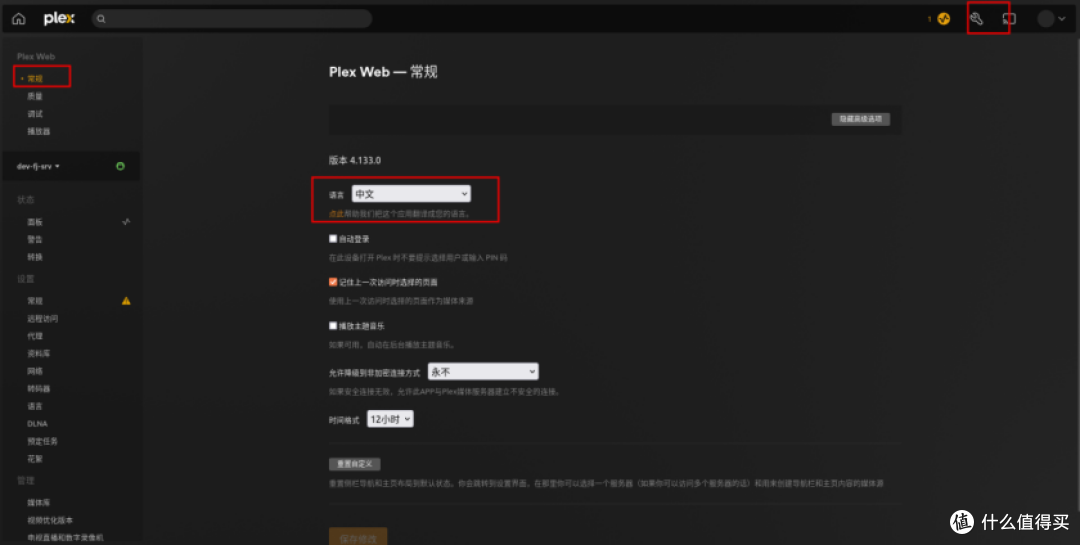The width and height of the screenshot is (1080, 545).
Task: Go to Plex home via house icon
Action: coord(19,19)
